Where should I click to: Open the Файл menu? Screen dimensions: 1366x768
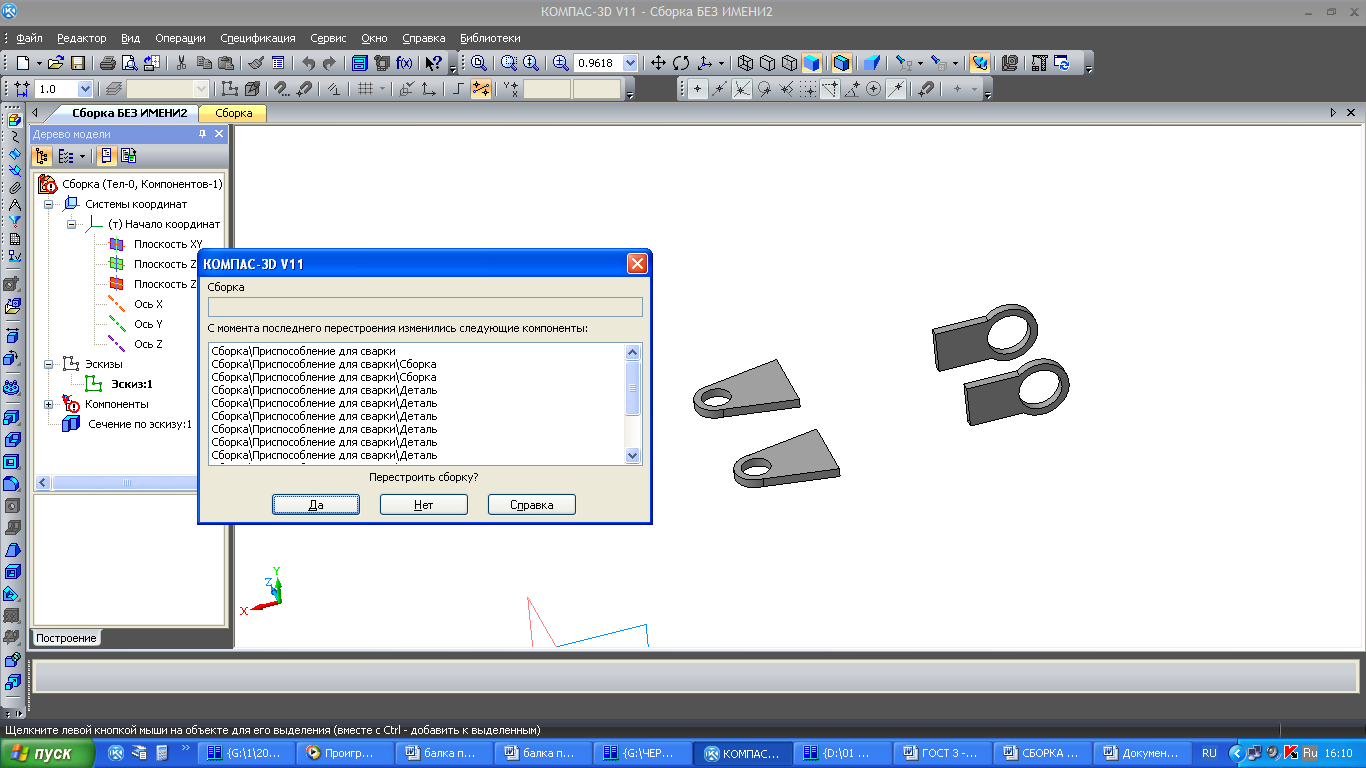click(x=29, y=38)
